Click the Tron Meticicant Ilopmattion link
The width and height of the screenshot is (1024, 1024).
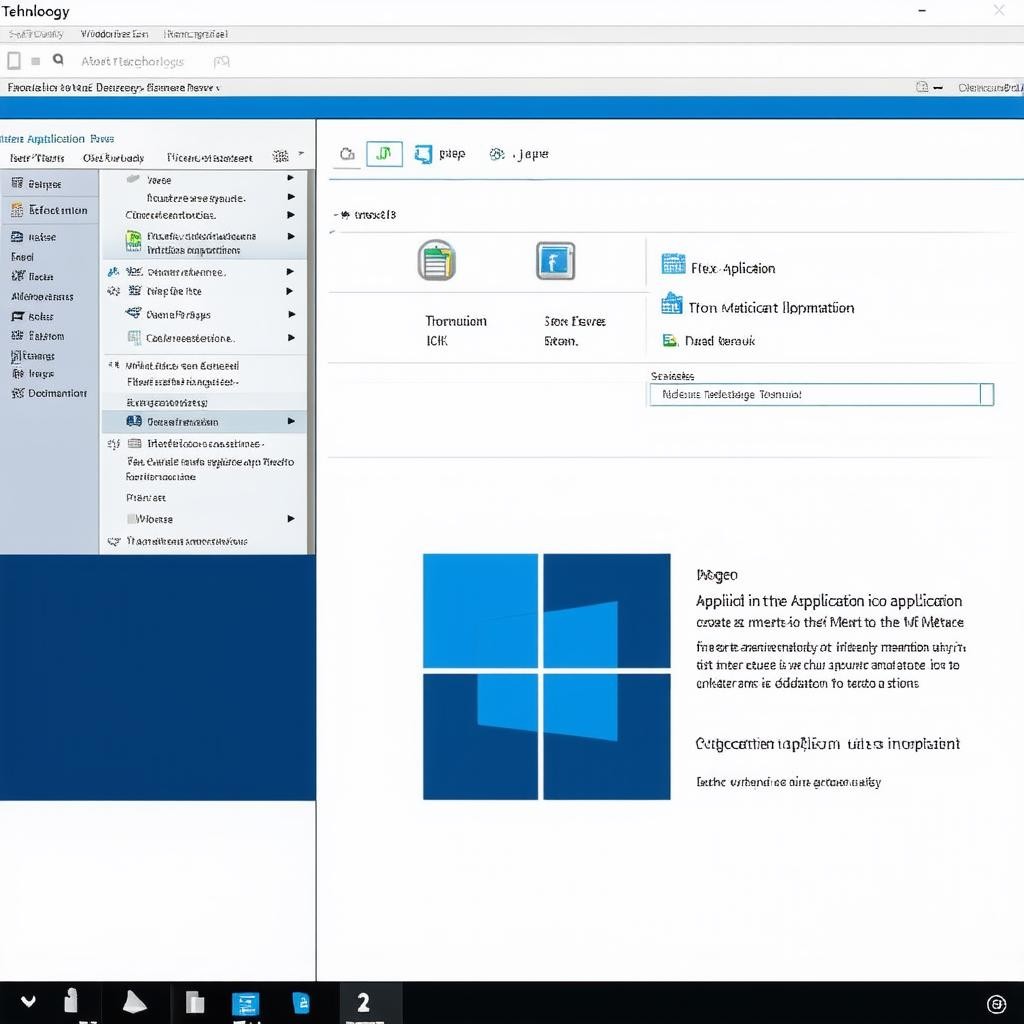coord(770,308)
